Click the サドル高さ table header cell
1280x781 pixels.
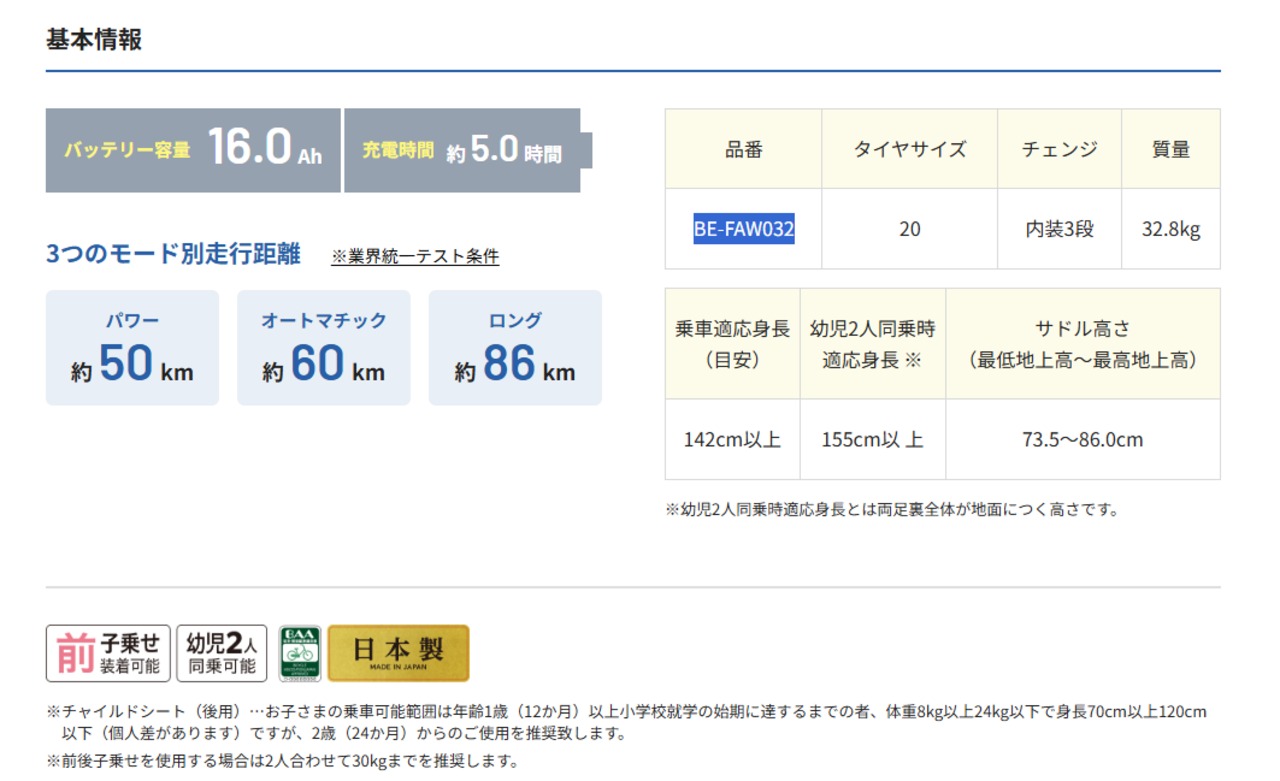(1082, 344)
